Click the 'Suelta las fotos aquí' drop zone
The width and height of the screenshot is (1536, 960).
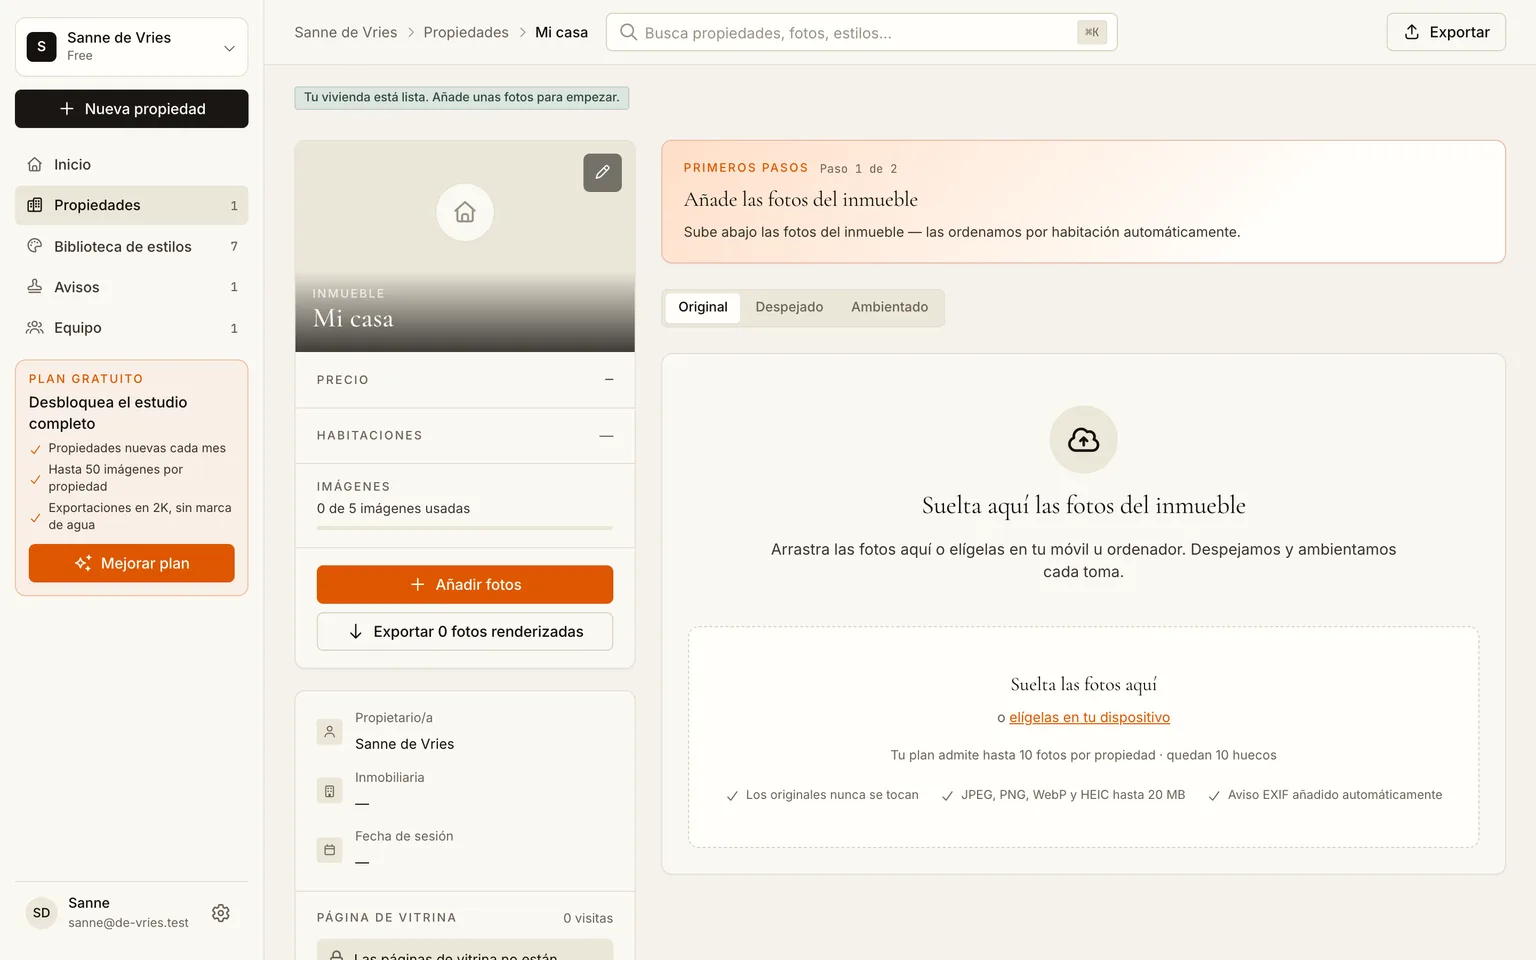[x=1084, y=737]
